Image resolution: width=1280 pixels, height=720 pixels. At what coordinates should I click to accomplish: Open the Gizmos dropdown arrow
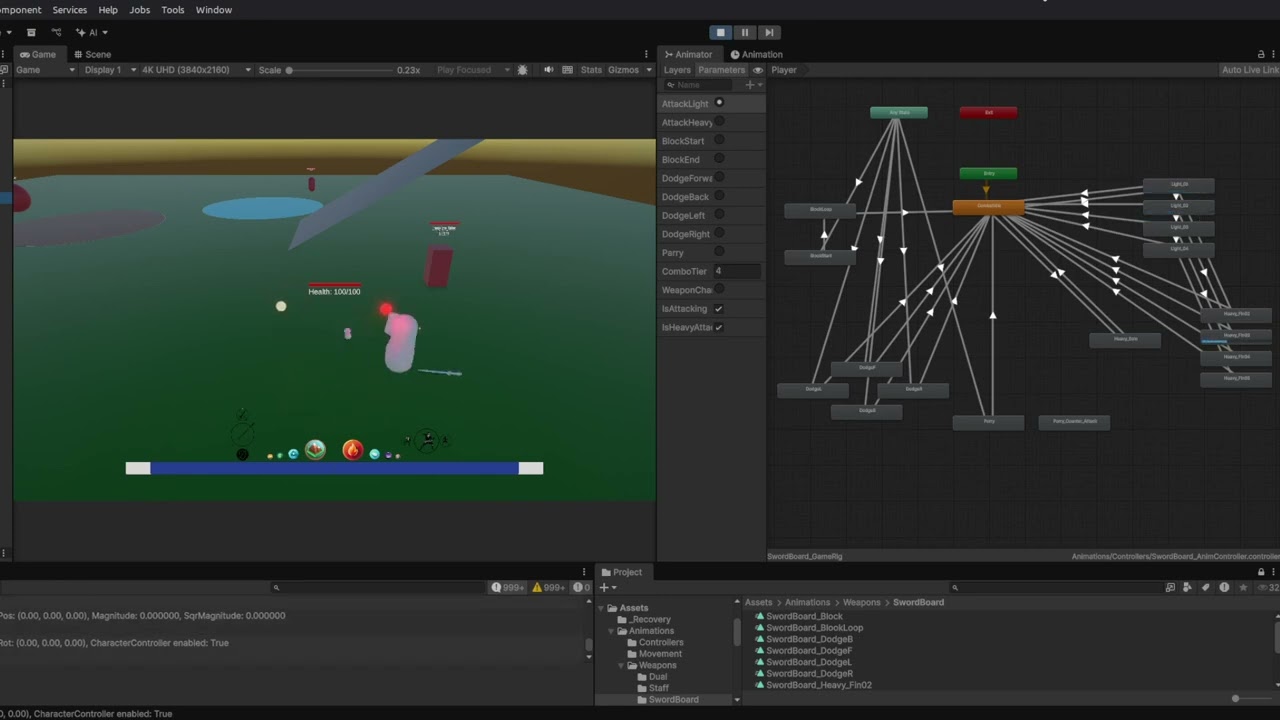649,70
